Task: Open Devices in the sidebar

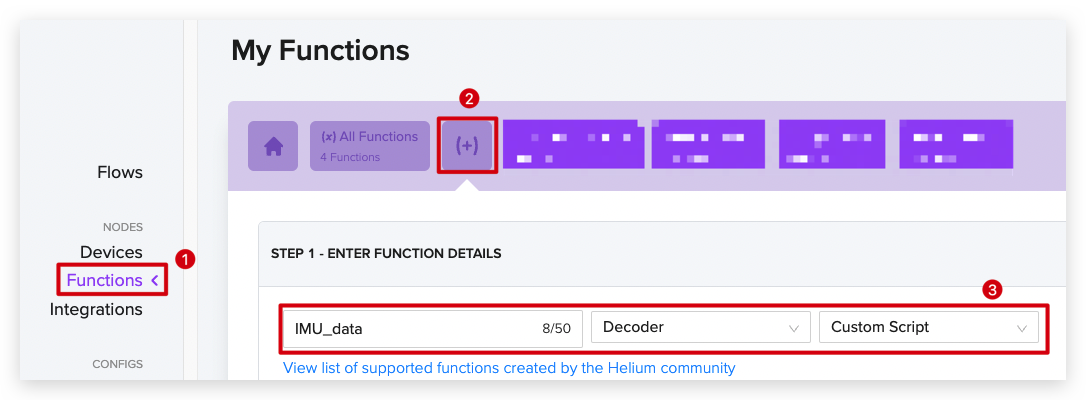Action: point(112,252)
